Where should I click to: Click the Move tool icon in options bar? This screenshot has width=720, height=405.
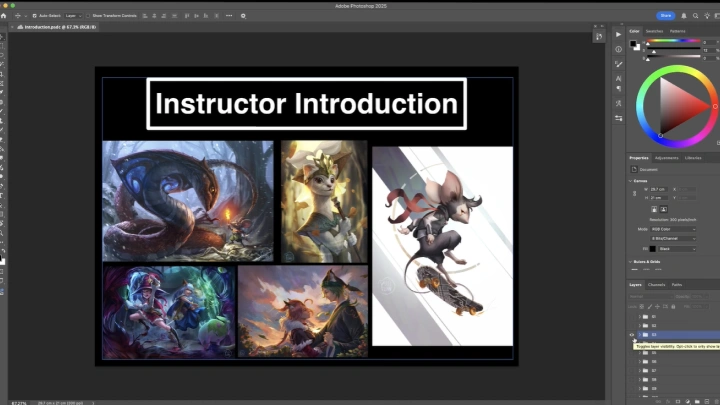(18, 16)
